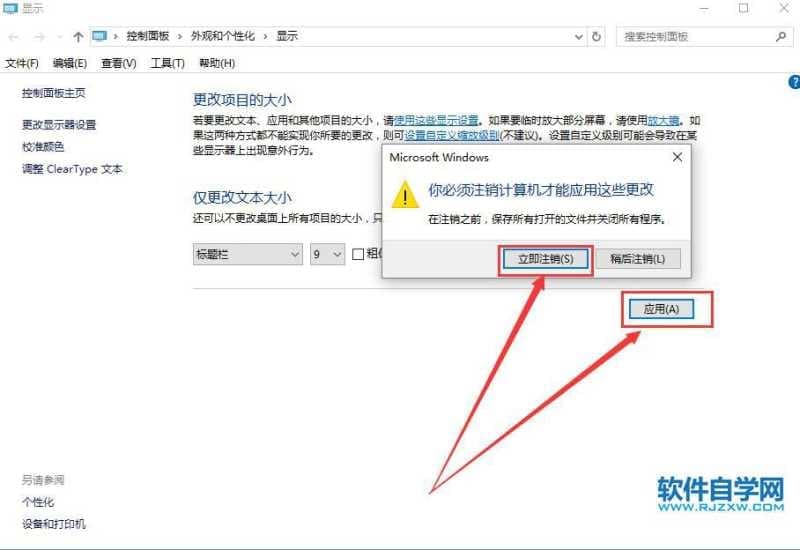Click the search magnifier icon
This screenshot has width=800, height=550.
coord(781,37)
